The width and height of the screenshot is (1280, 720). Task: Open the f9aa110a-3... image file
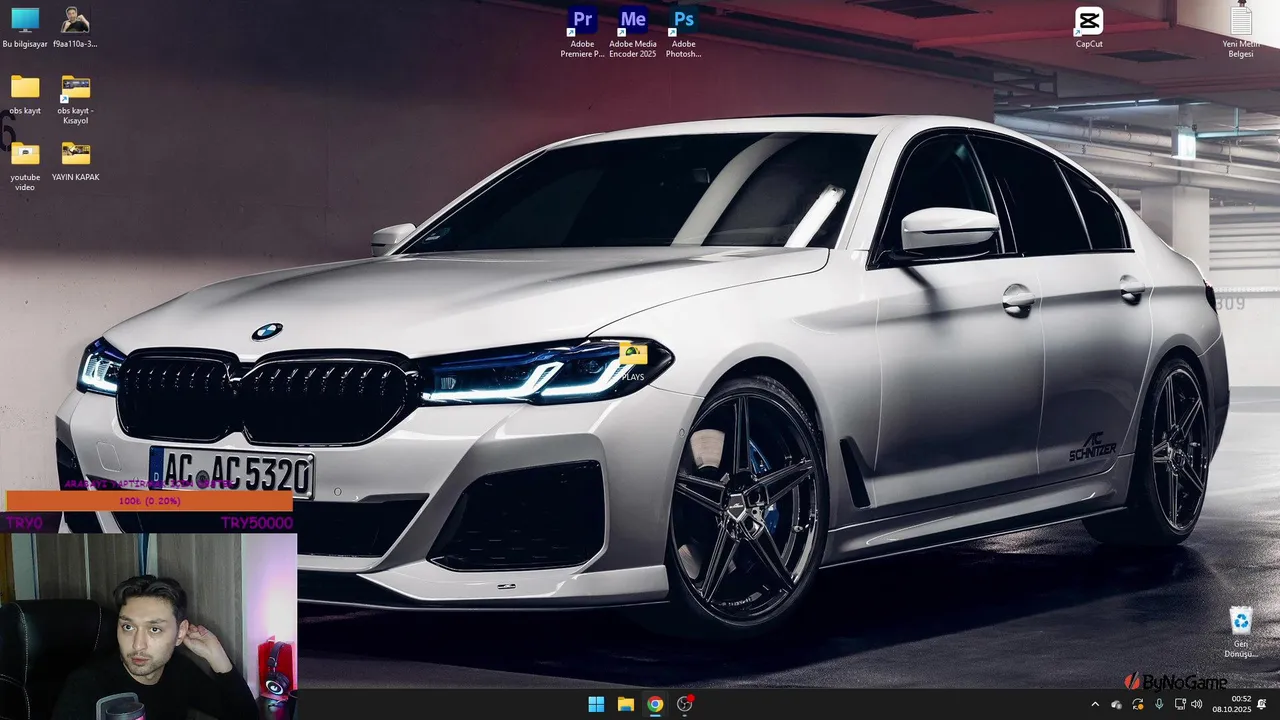pos(75,27)
